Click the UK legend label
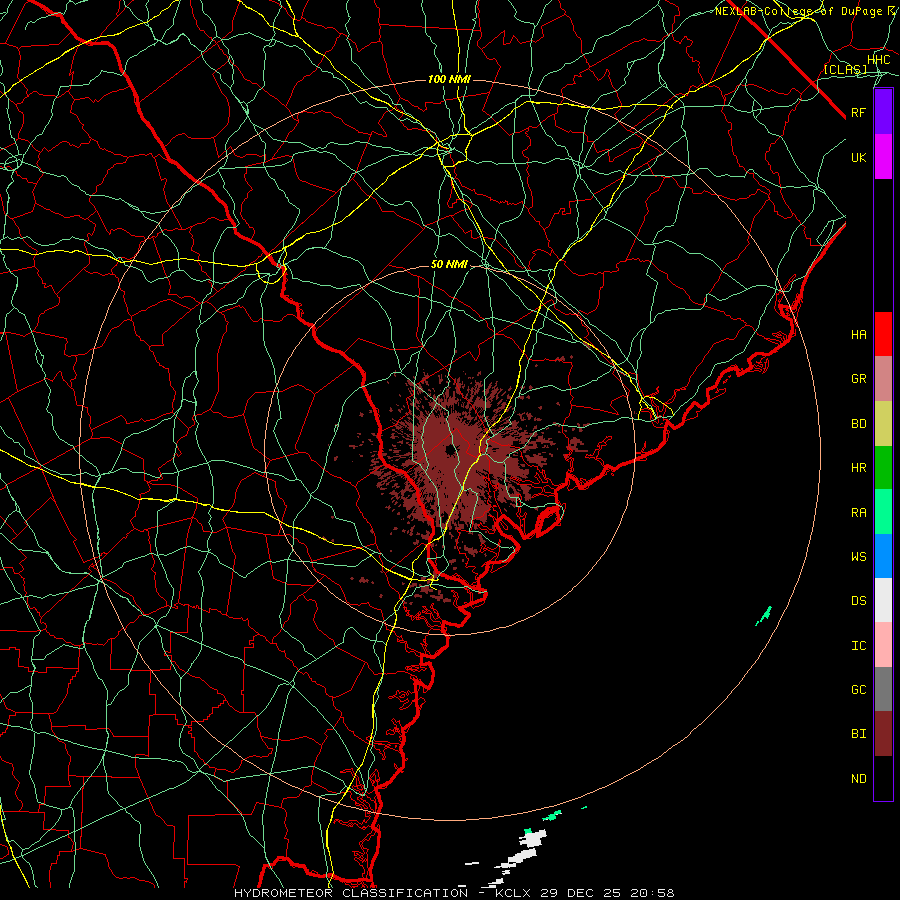Screen dimensions: 900x900 859,157
